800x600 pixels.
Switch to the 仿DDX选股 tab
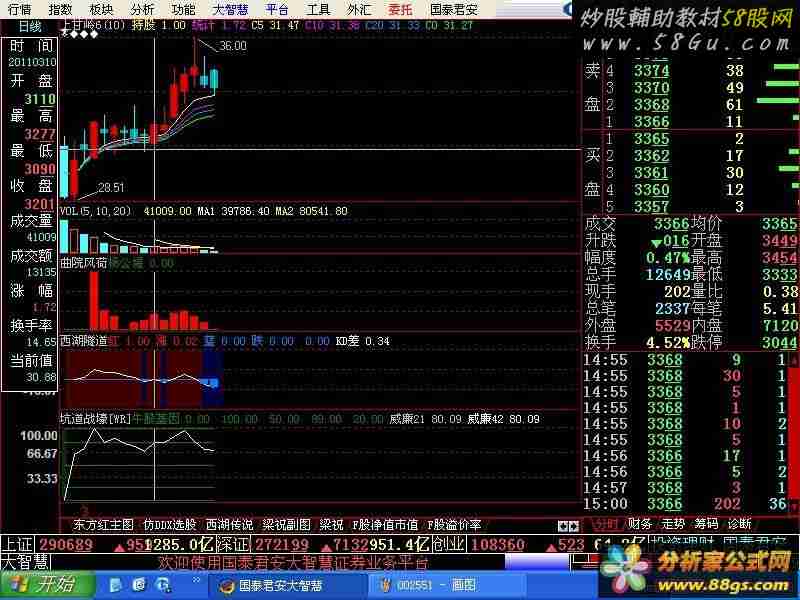click(170, 524)
